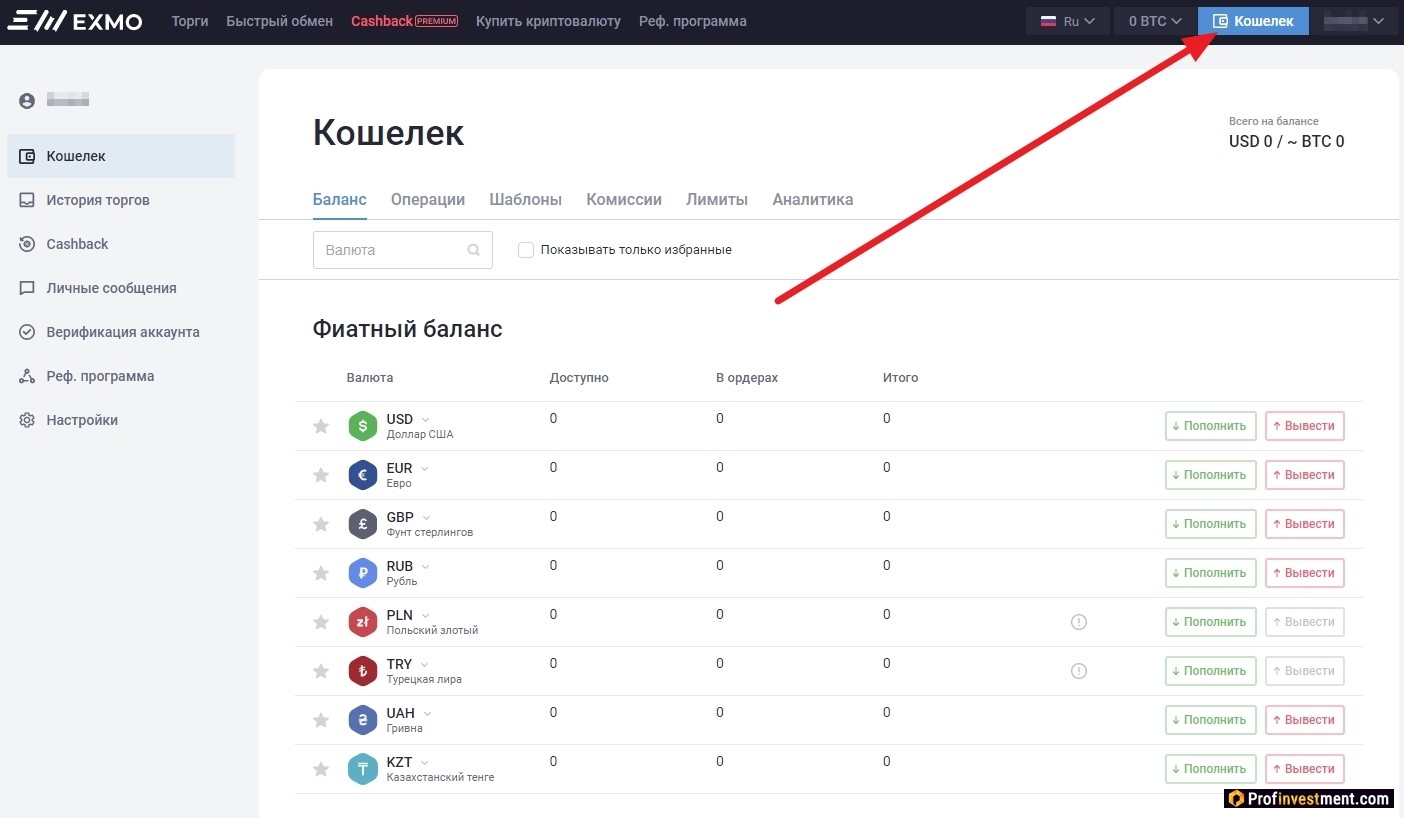Viewport: 1404px width, 818px height.
Task: Click the Валюта search input field
Action: point(403,250)
